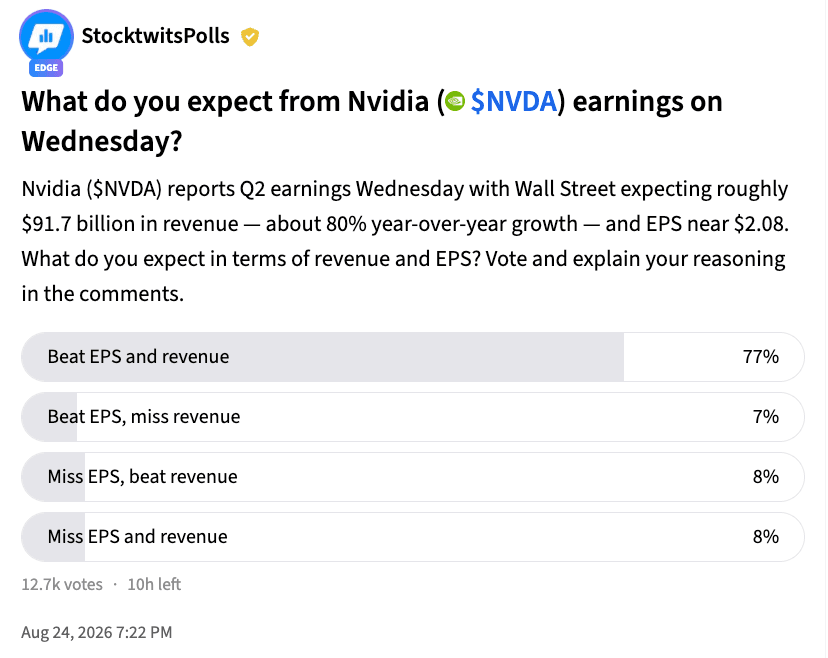Click the filled bar of top poll option
Viewport: 828px width, 658px height.
[x=323, y=357]
